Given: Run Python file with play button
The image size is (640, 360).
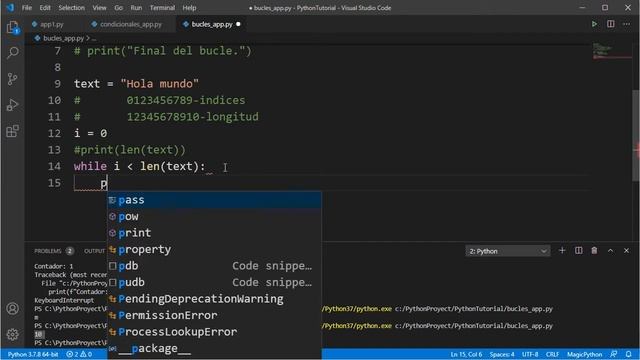Looking at the screenshot, I should 594,24.
